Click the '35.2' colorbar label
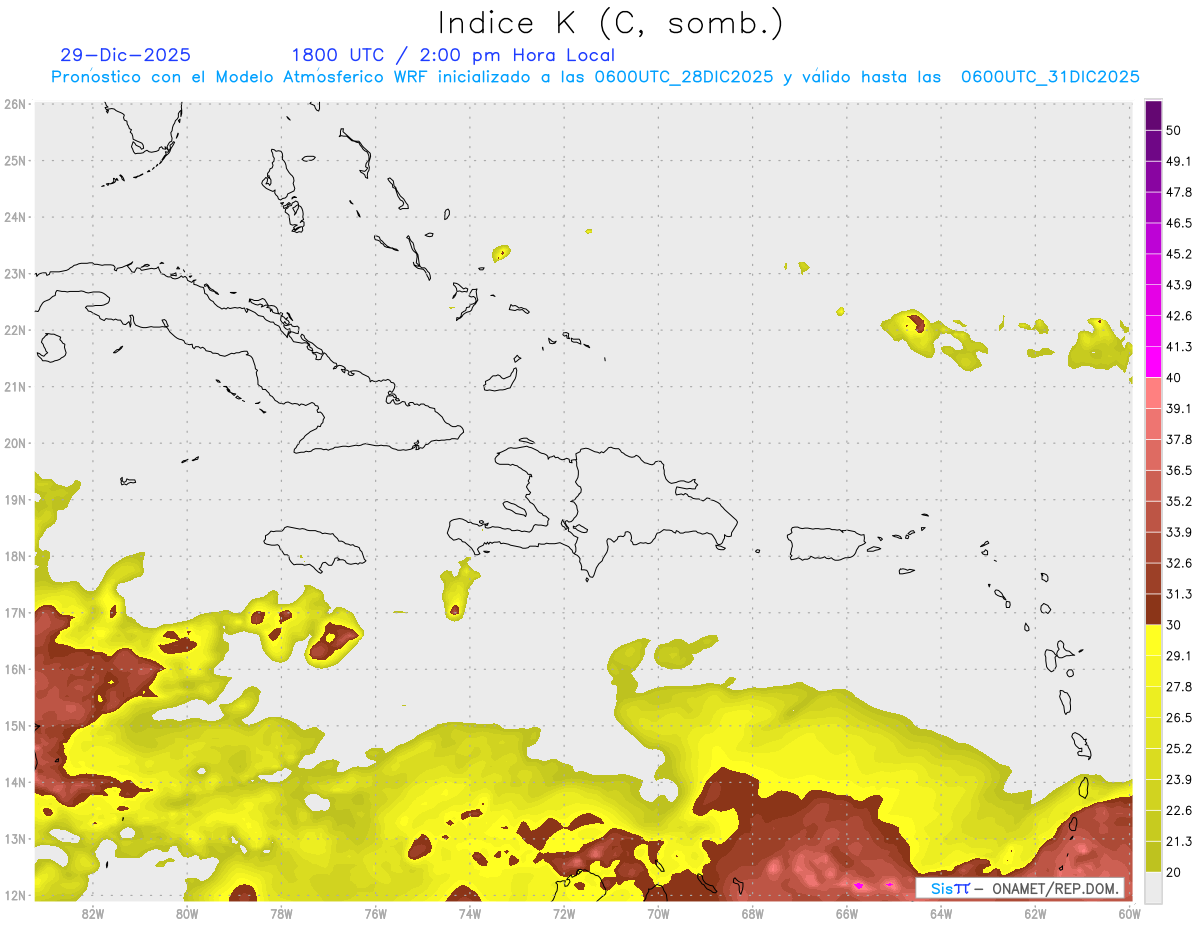1200x927 pixels. click(1178, 501)
